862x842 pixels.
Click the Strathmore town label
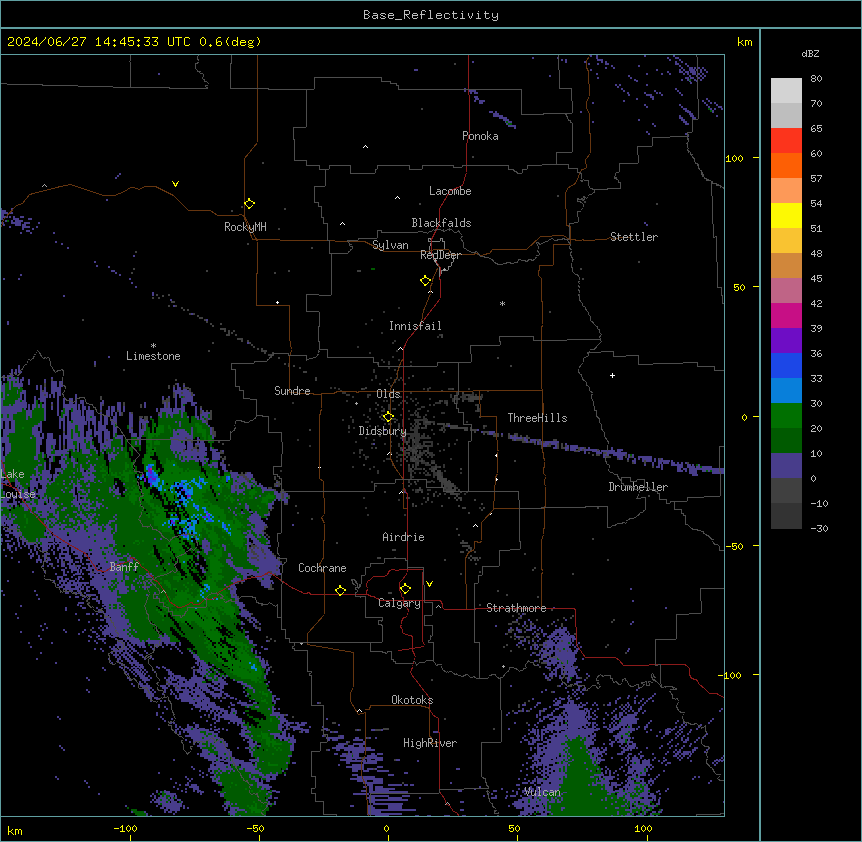[516, 608]
